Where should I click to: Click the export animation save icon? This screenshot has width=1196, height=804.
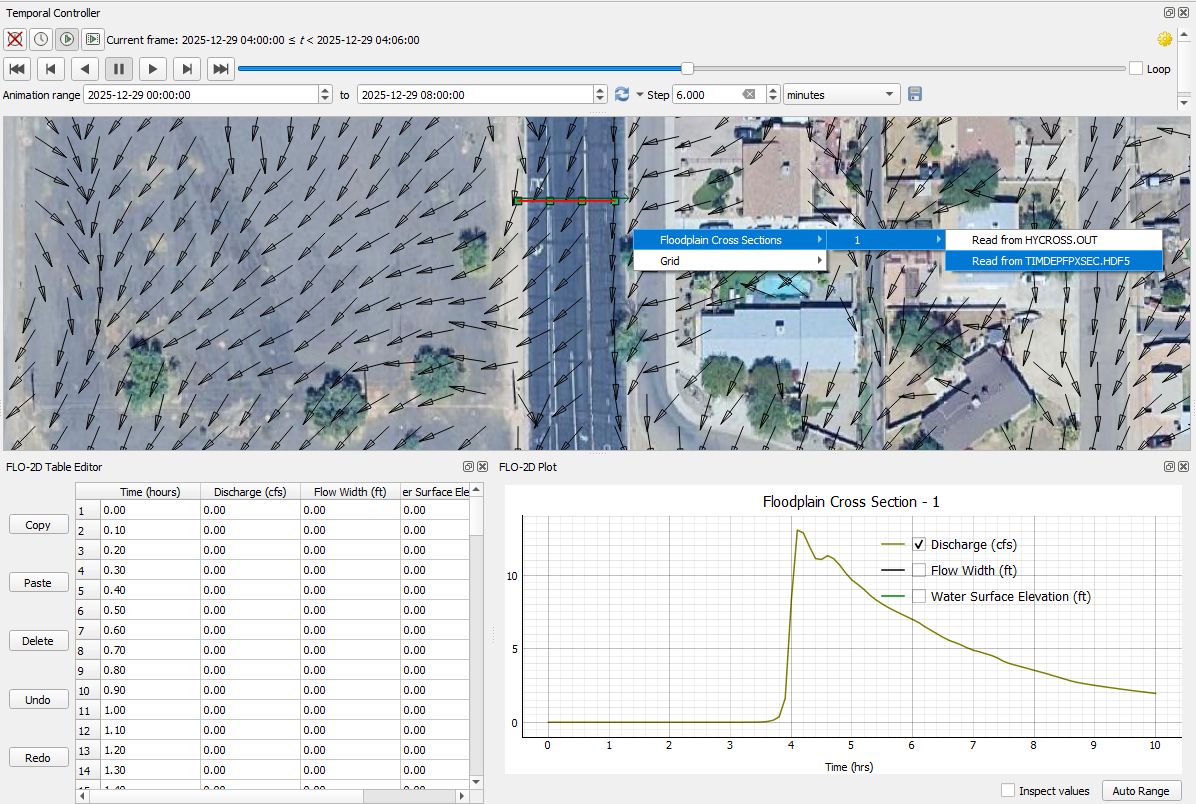(915, 94)
